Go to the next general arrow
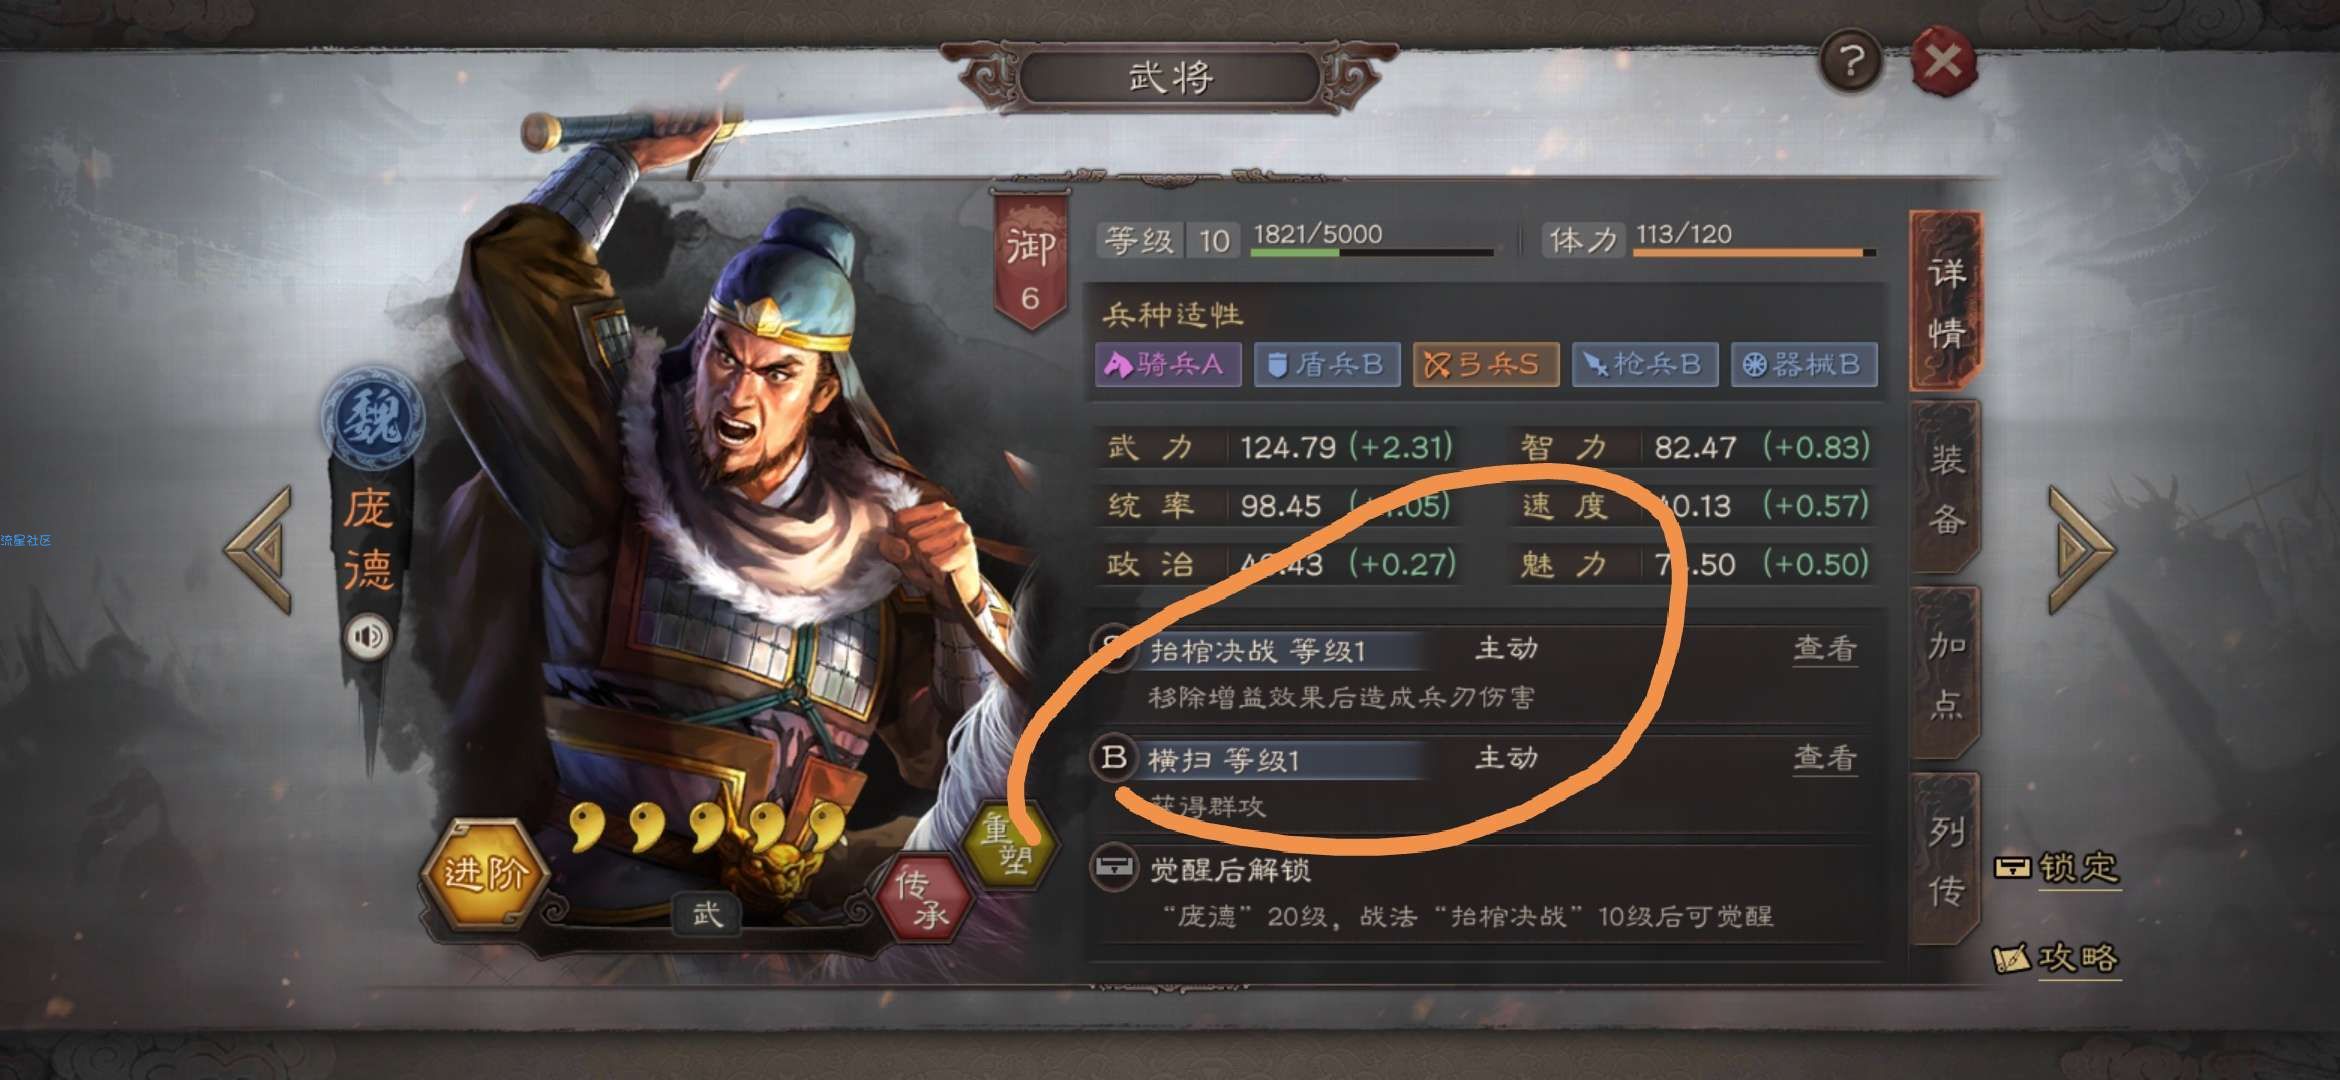This screenshot has height=1080, width=2340. coord(2081,550)
